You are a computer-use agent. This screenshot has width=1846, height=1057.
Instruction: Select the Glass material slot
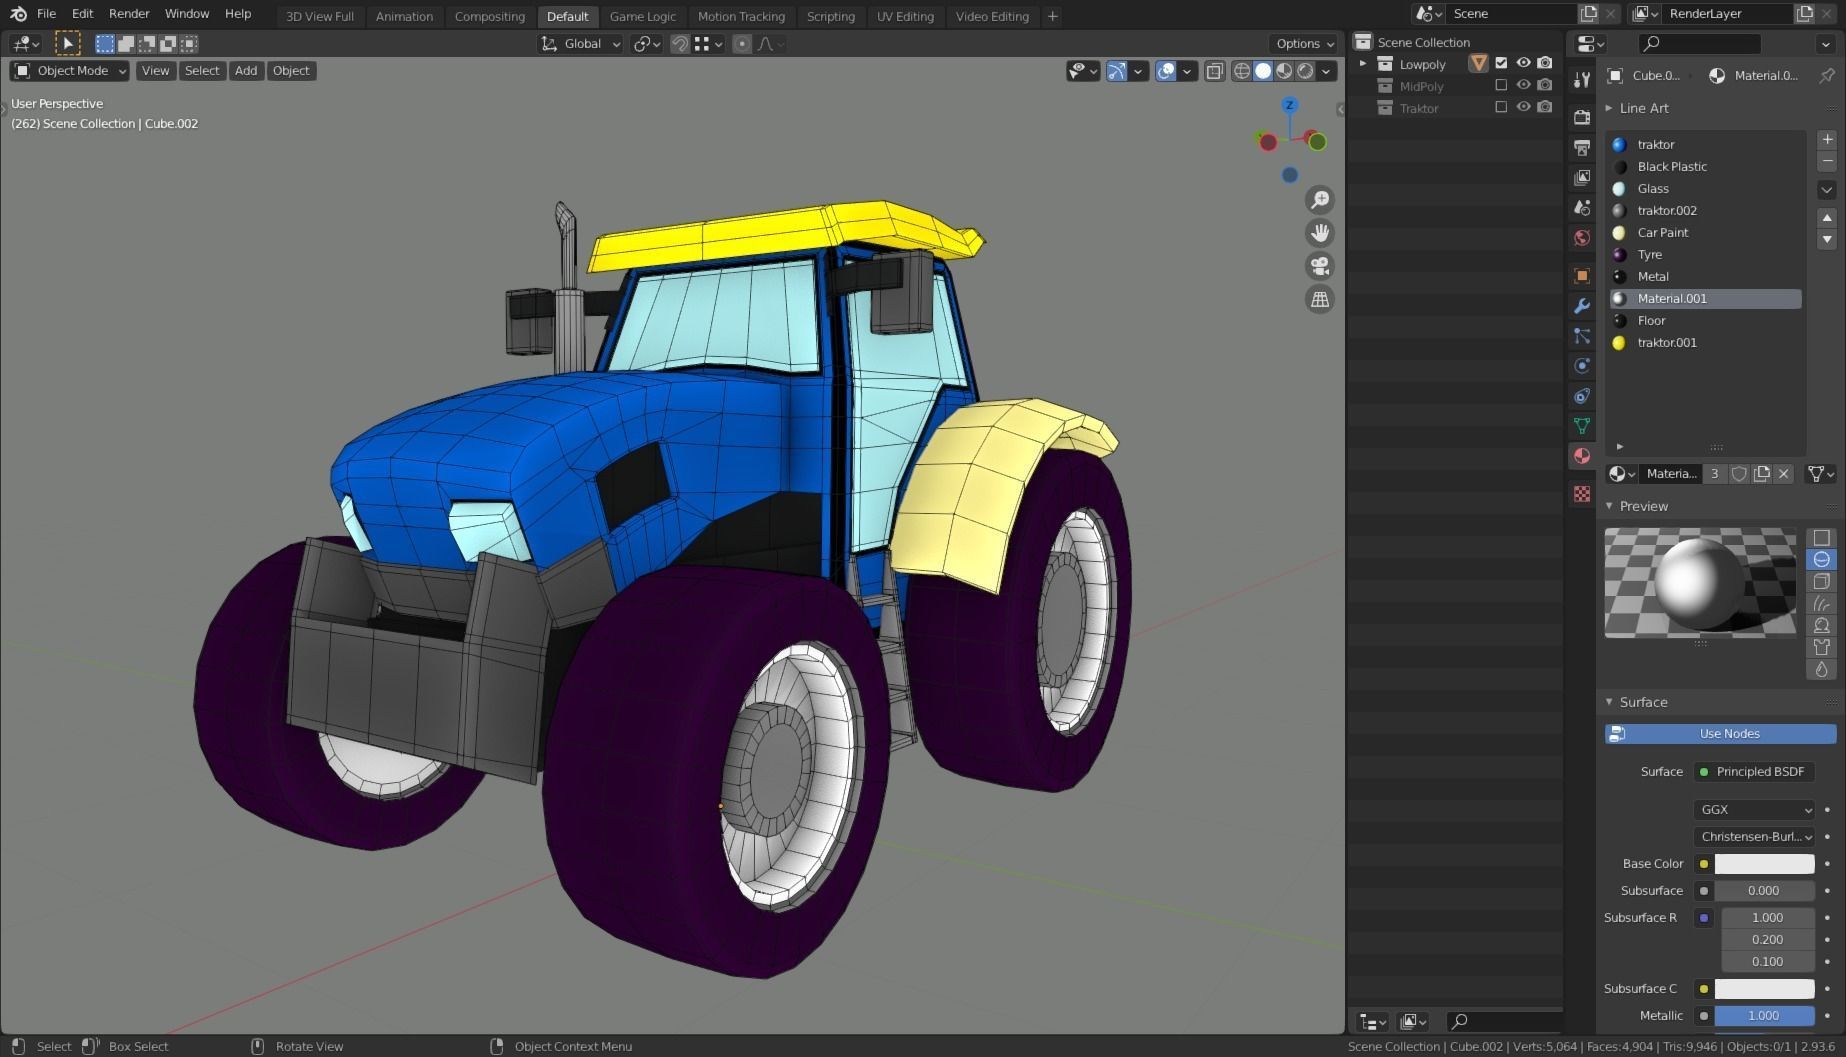(1704, 189)
